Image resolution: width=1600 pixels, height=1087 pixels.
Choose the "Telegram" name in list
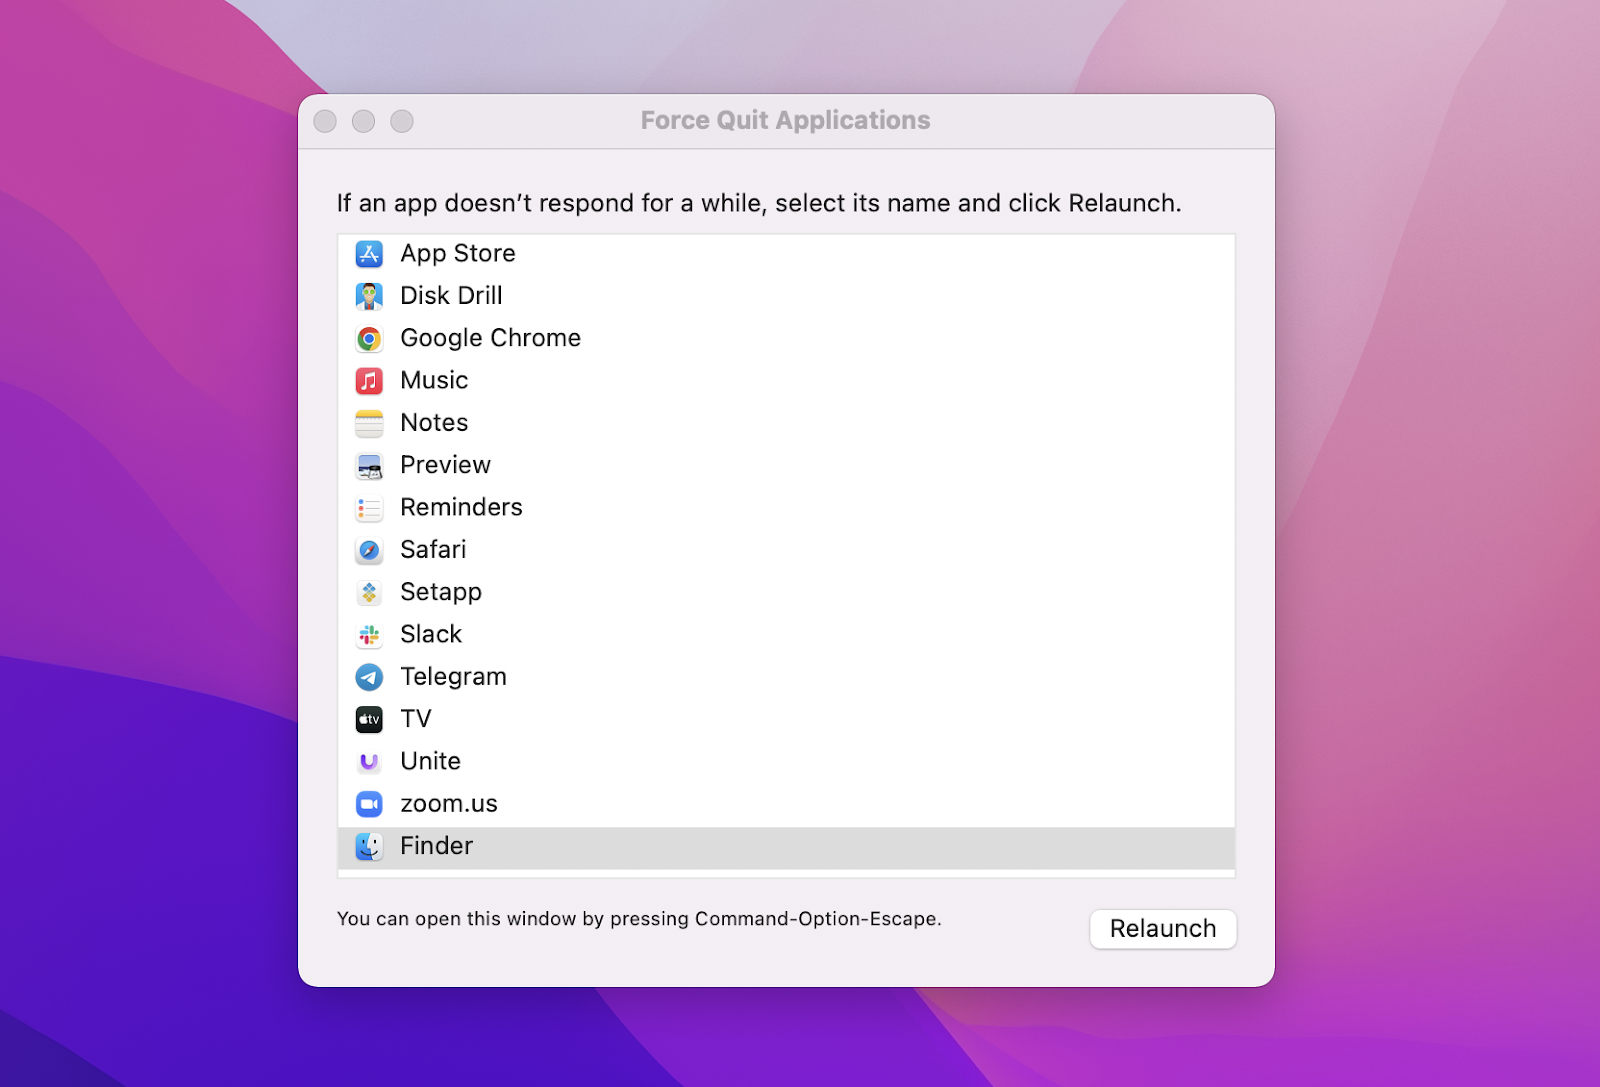pyautogui.click(x=453, y=677)
